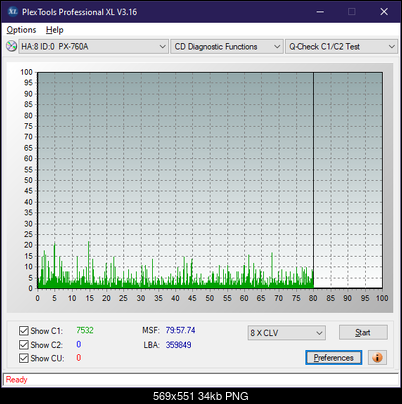Close the PlexTools Professional window
The image size is (402, 404).
pyautogui.click(x=384, y=12)
